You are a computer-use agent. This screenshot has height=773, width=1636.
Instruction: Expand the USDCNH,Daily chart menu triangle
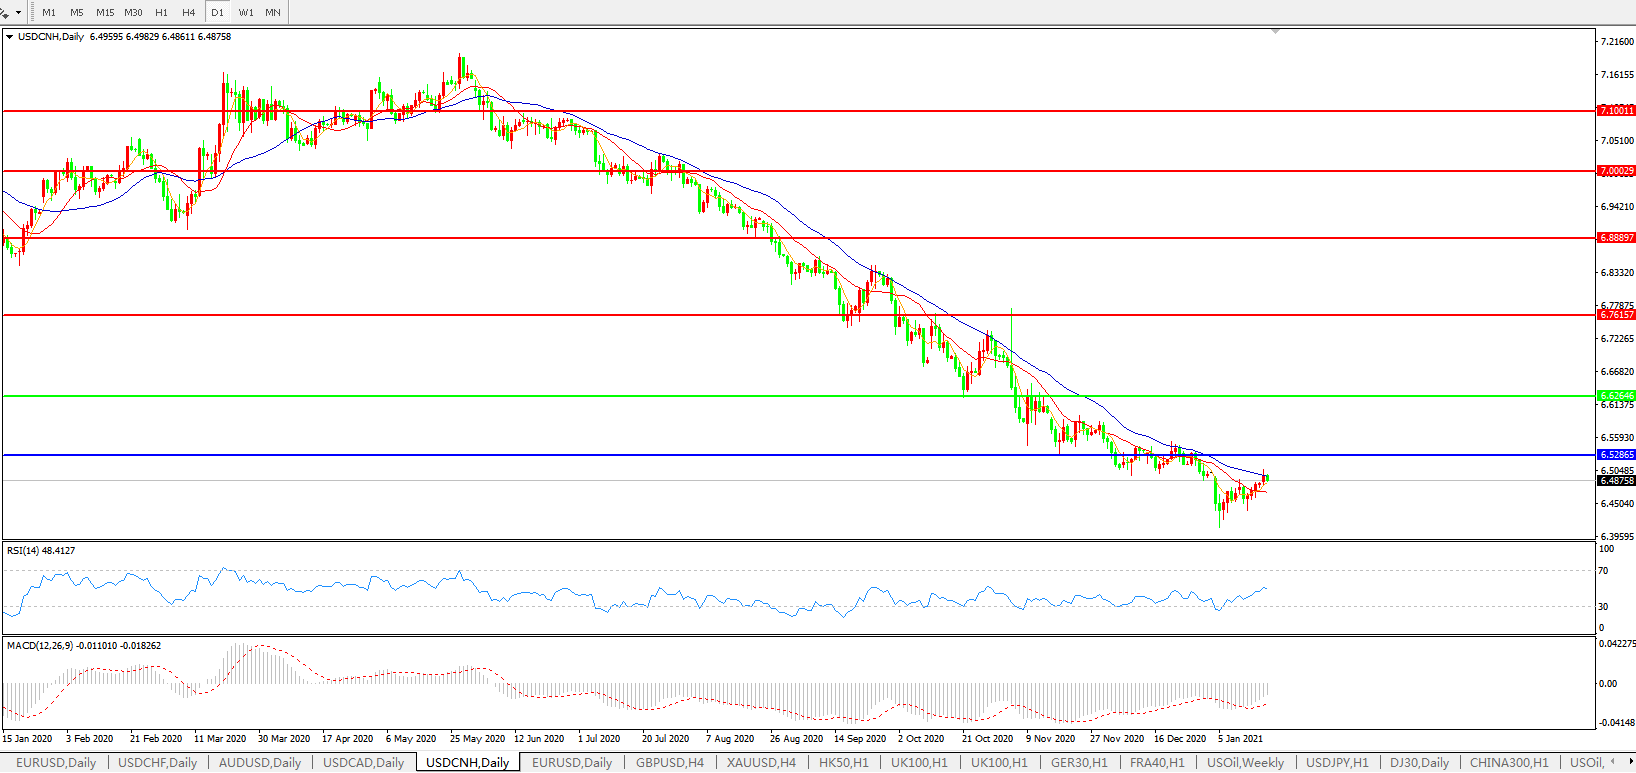pos(10,37)
